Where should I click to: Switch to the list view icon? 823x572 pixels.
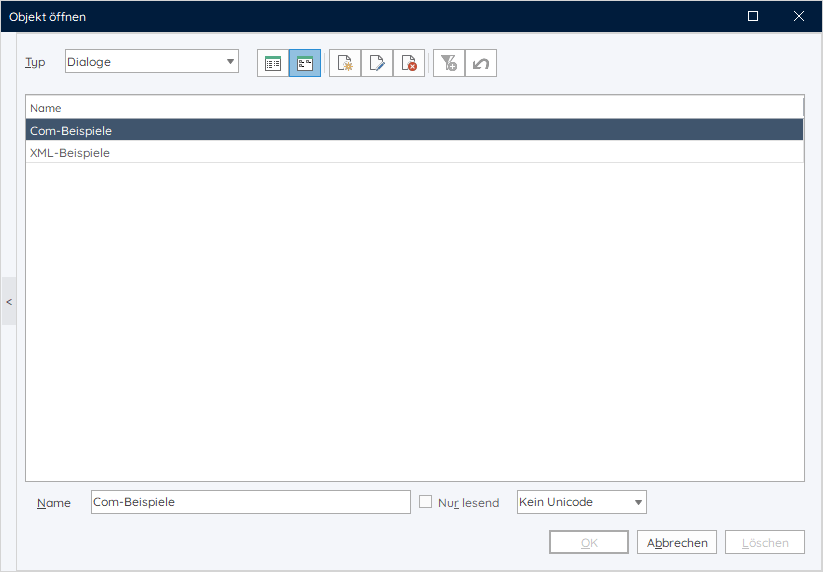coord(273,63)
